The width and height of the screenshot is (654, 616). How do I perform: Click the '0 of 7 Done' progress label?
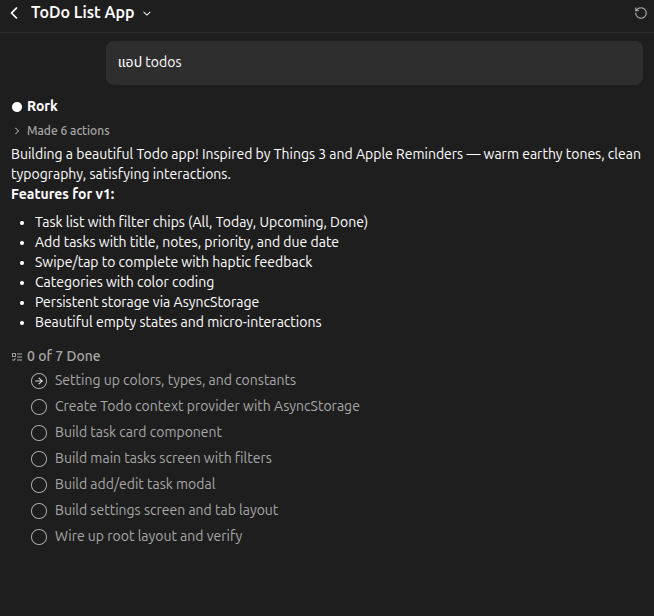(63, 356)
